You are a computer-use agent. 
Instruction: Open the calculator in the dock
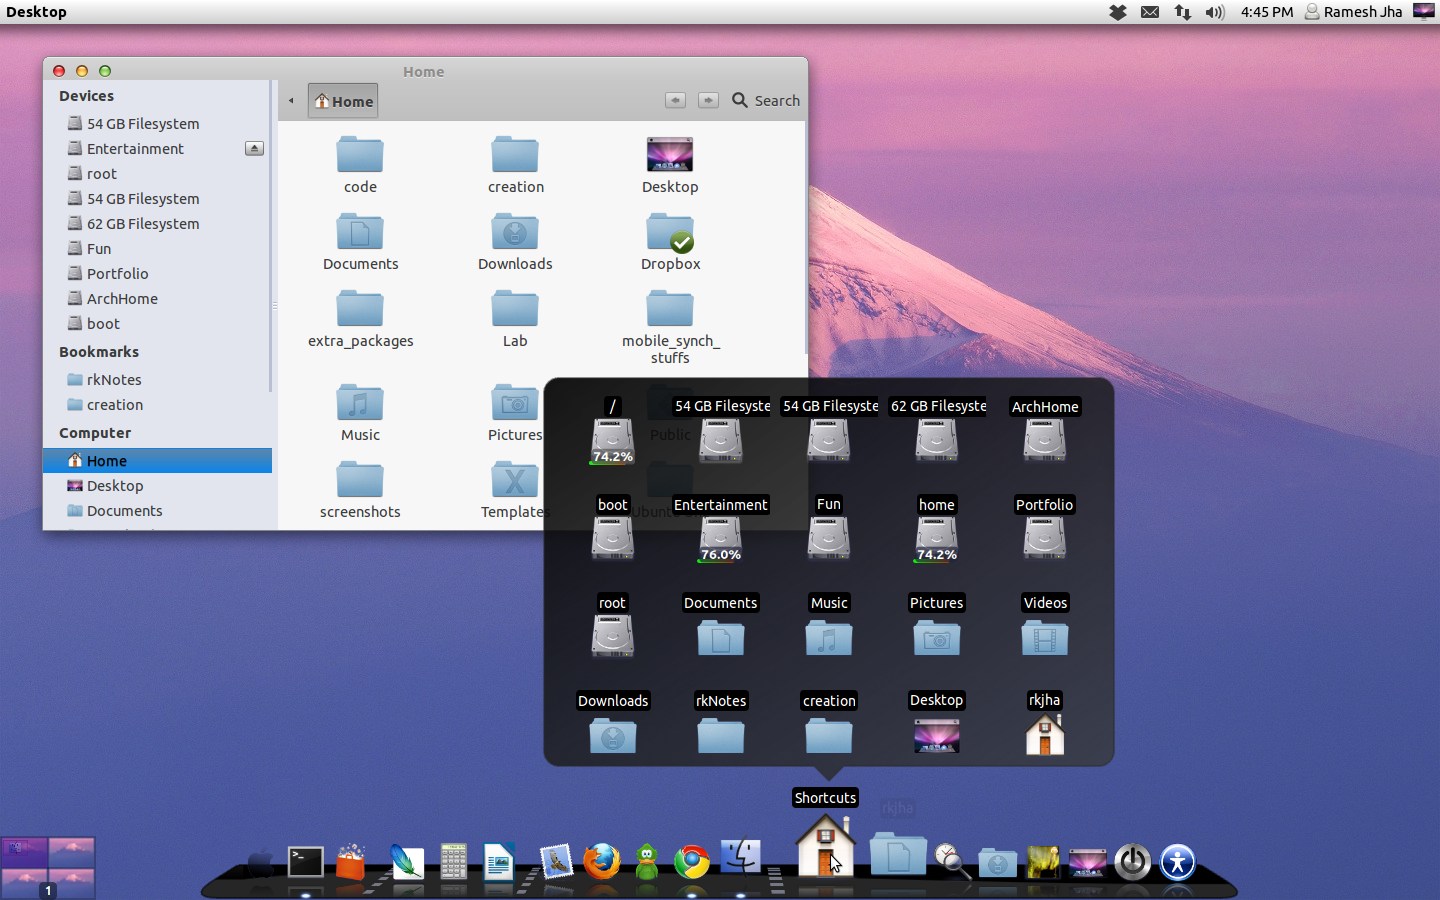pos(453,861)
